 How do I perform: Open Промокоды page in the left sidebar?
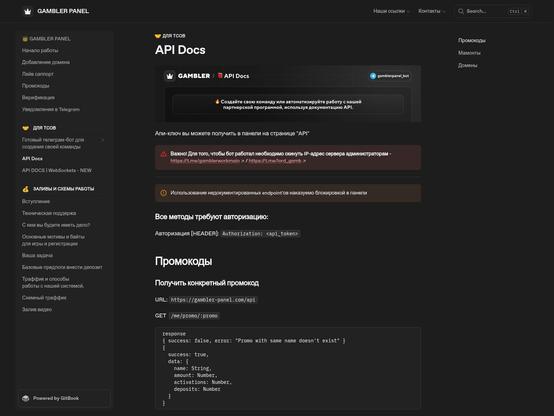[36, 86]
